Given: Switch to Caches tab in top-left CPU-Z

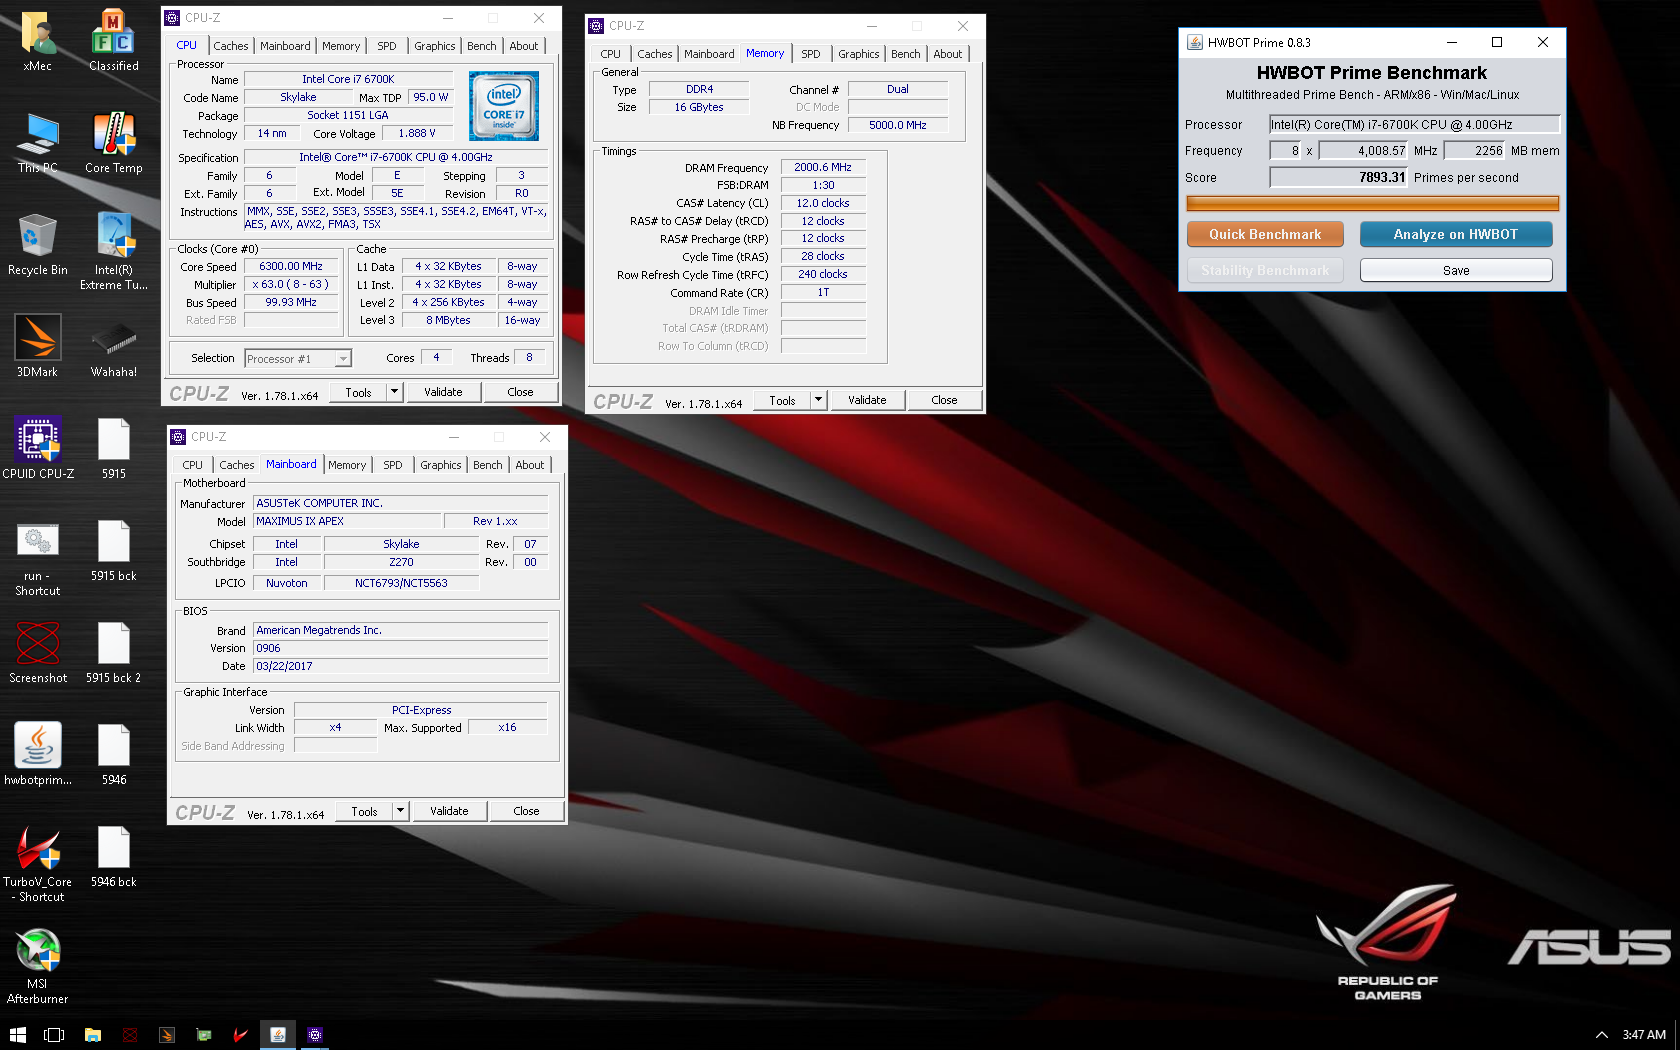Looking at the screenshot, I should tap(231, 46).
